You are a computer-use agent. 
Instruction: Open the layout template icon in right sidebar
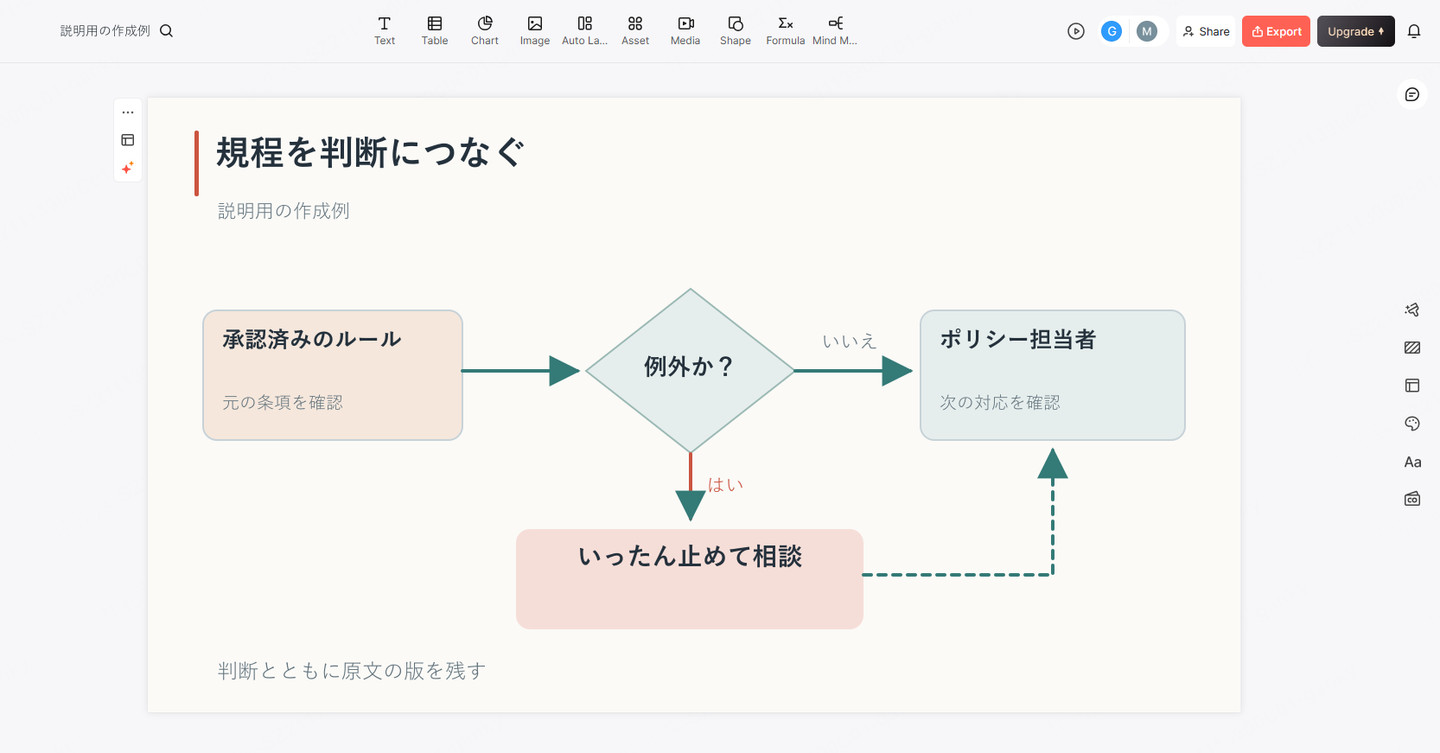pyautogui.click(x=1412, y=385)
